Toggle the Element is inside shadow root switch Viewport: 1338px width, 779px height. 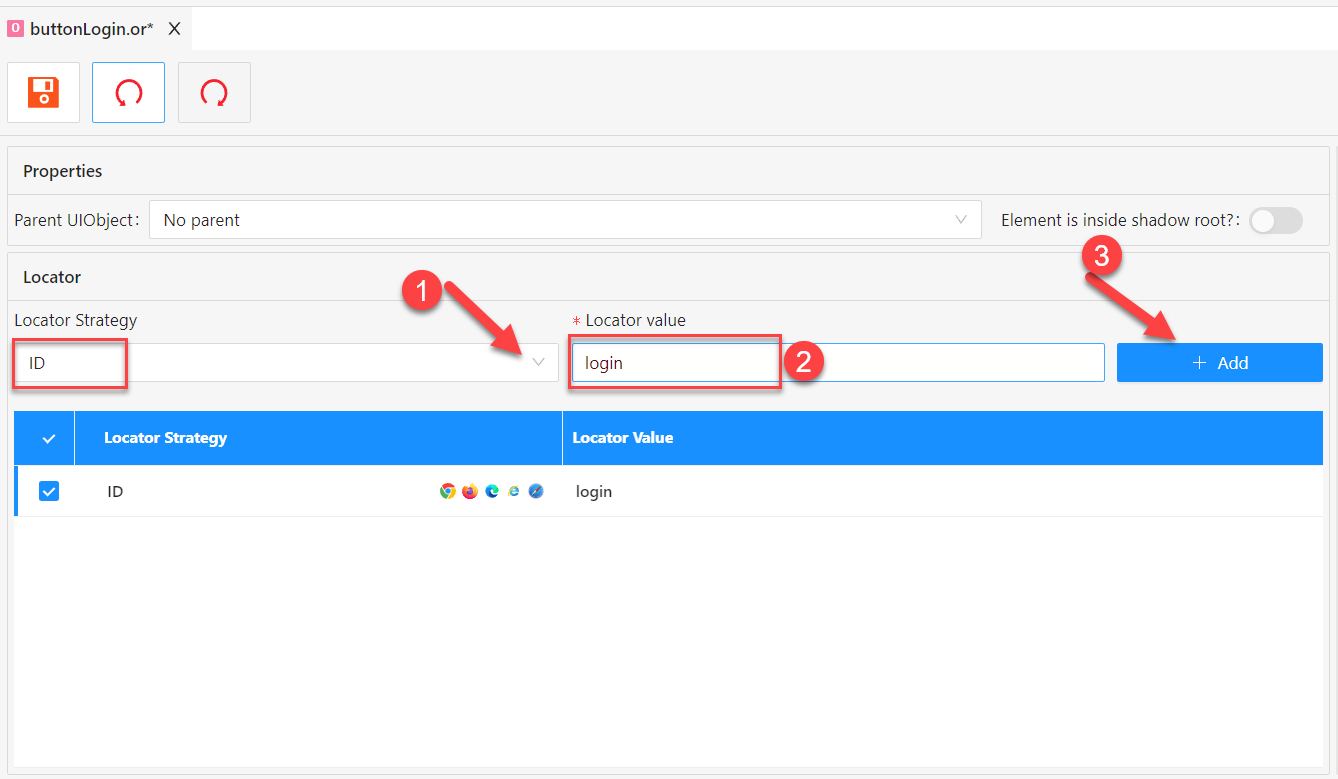pyautogui.click(x=1276, y=220)
